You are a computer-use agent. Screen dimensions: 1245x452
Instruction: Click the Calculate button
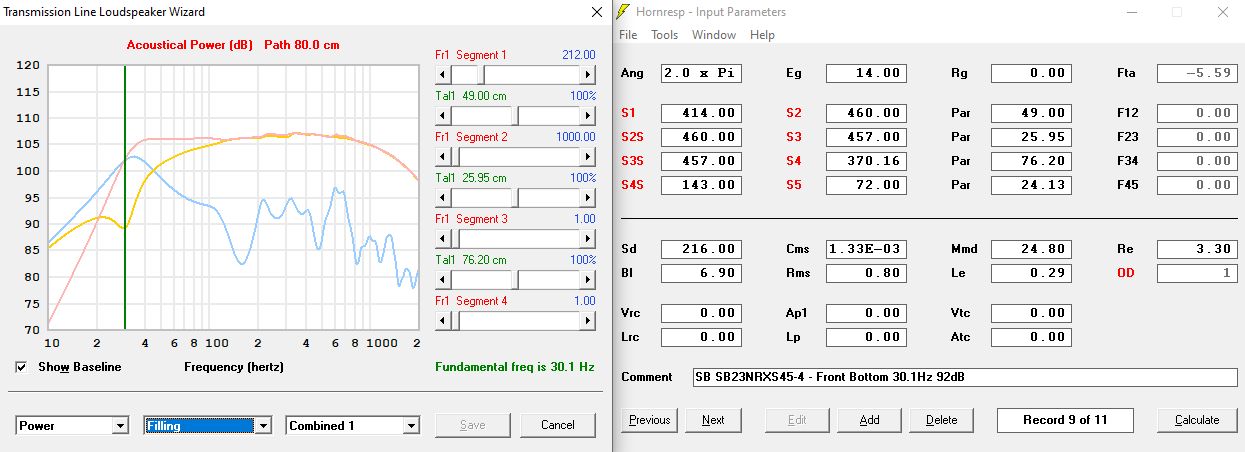[x=1197, y=420]
